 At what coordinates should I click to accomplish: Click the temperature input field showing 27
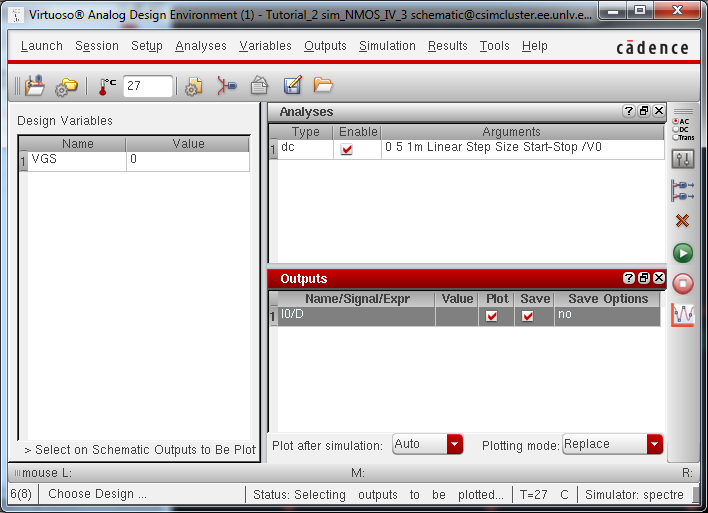[148, 86]
